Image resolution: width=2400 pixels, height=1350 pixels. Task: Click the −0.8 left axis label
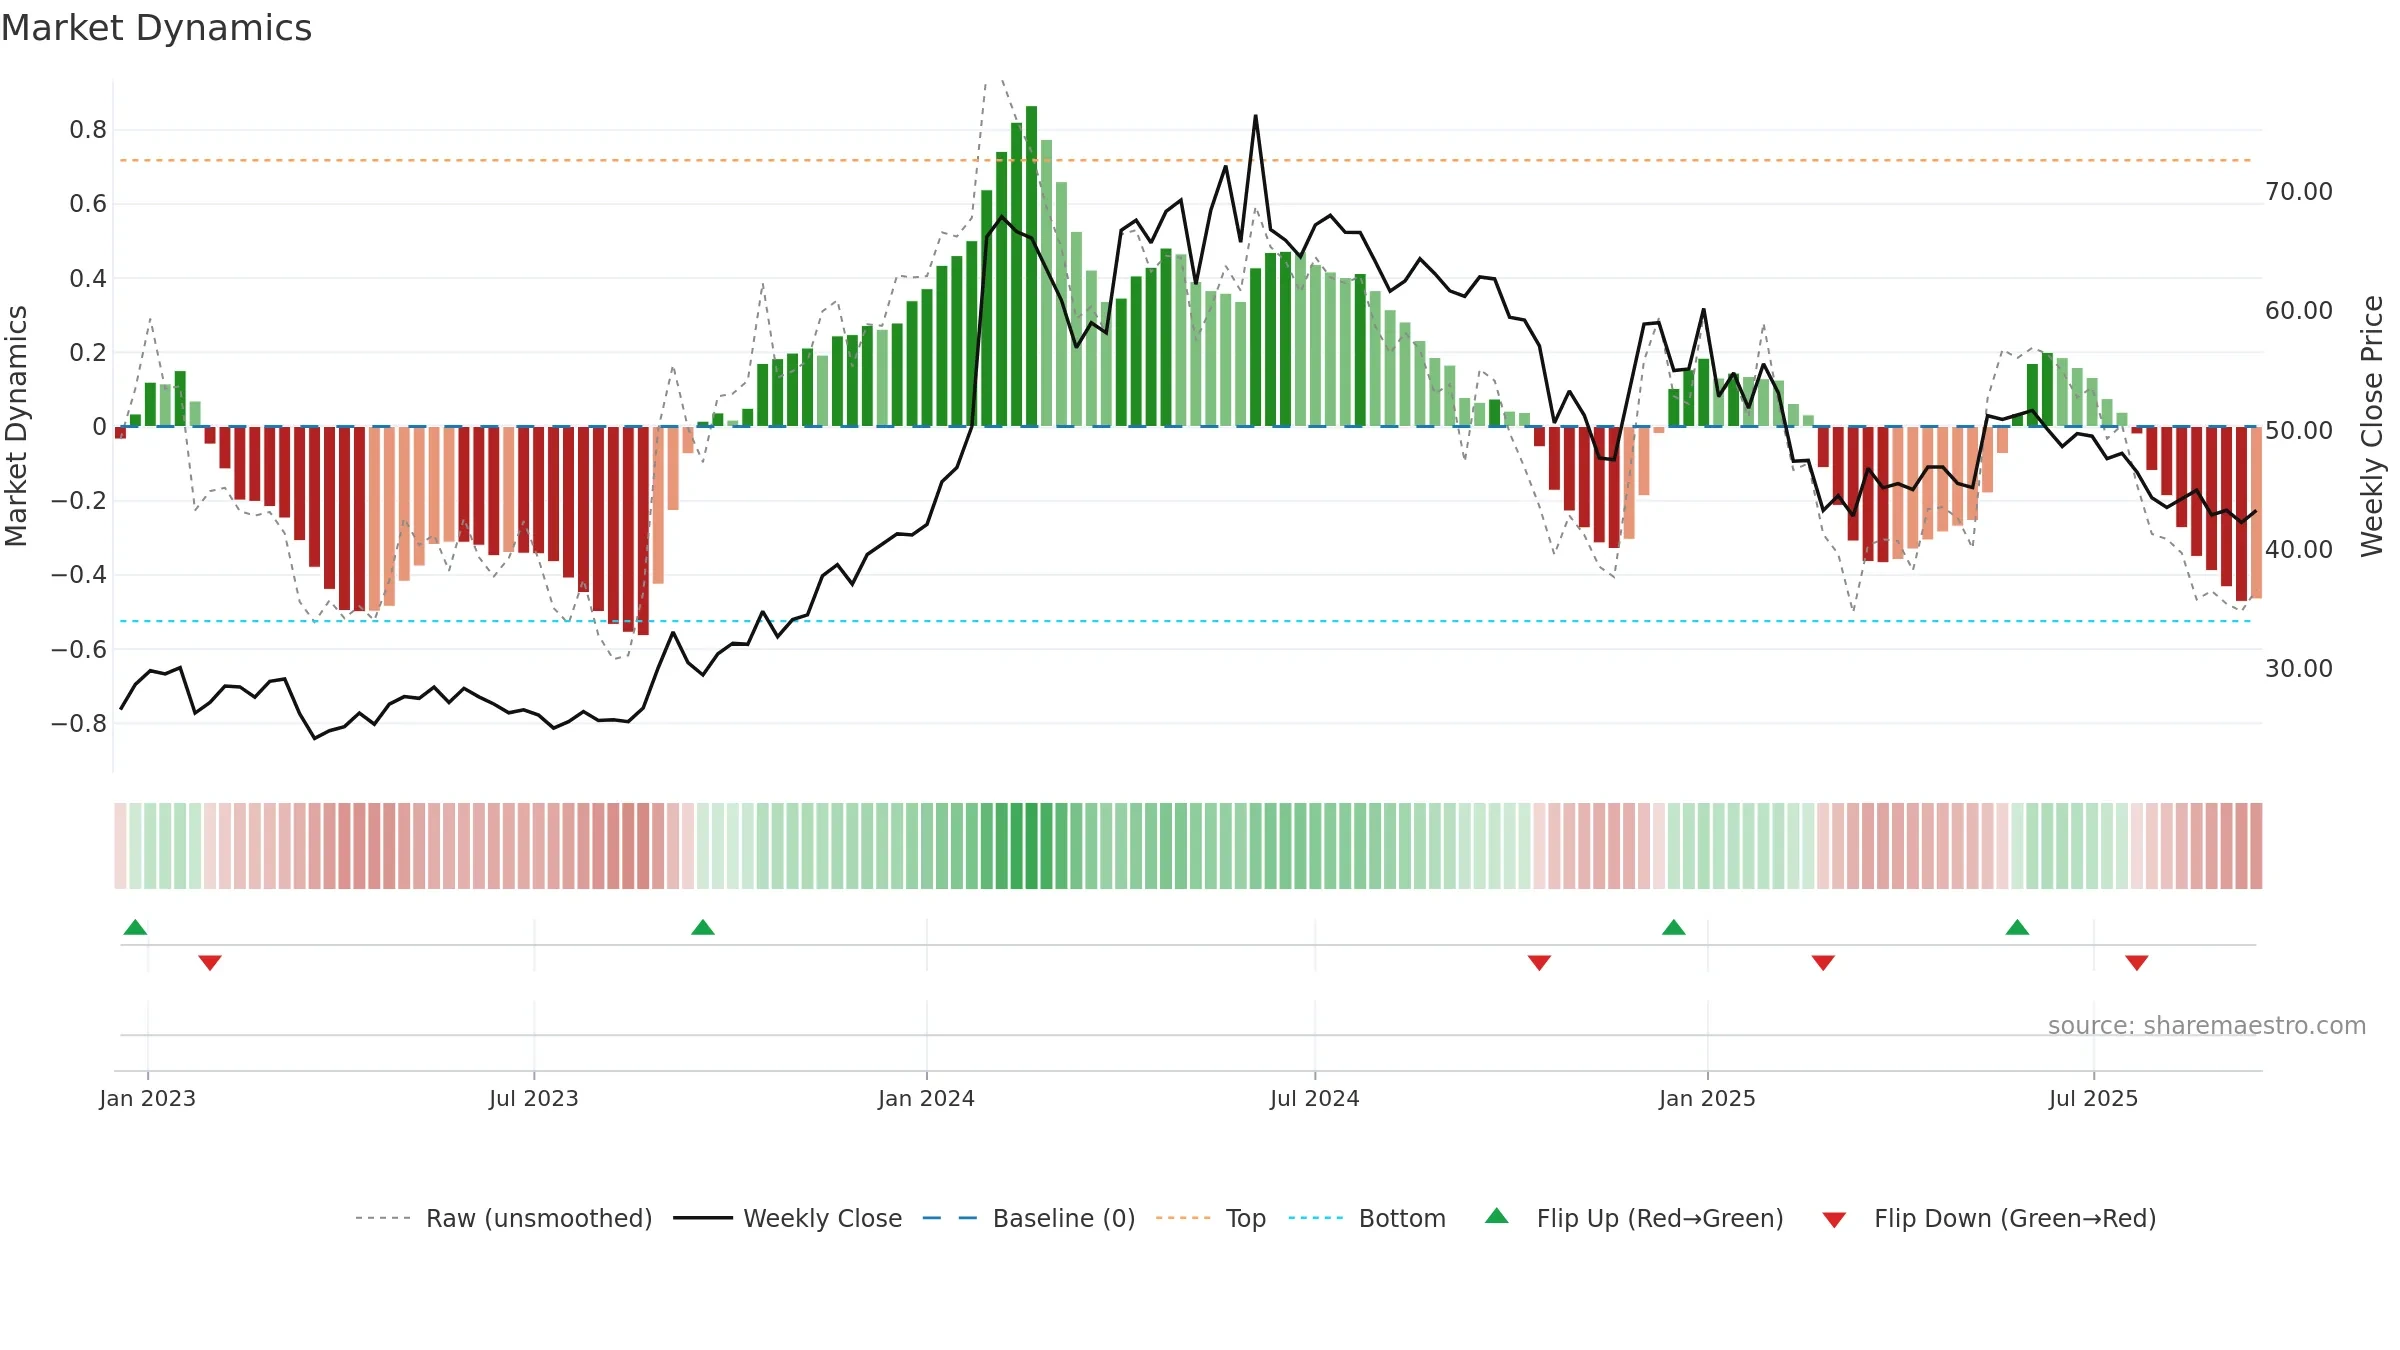coord(79,723)
